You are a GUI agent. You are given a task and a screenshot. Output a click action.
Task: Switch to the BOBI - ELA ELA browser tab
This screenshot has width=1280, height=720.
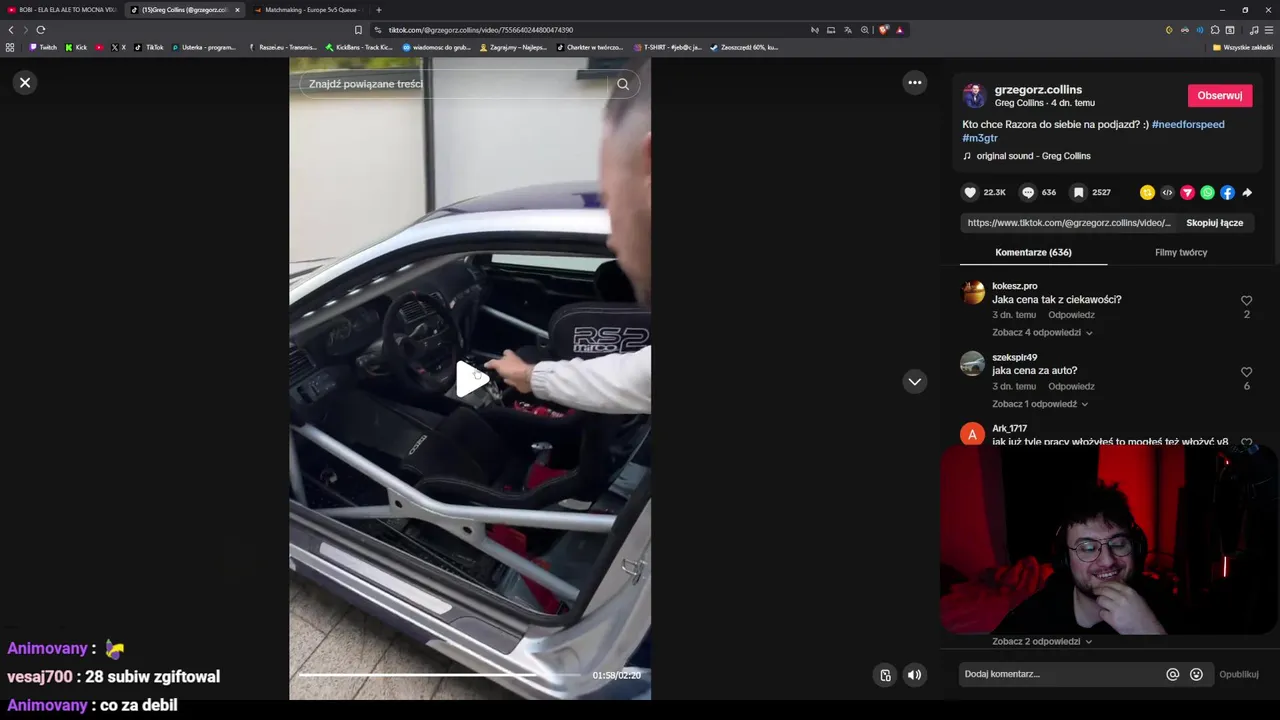[62, 10]
